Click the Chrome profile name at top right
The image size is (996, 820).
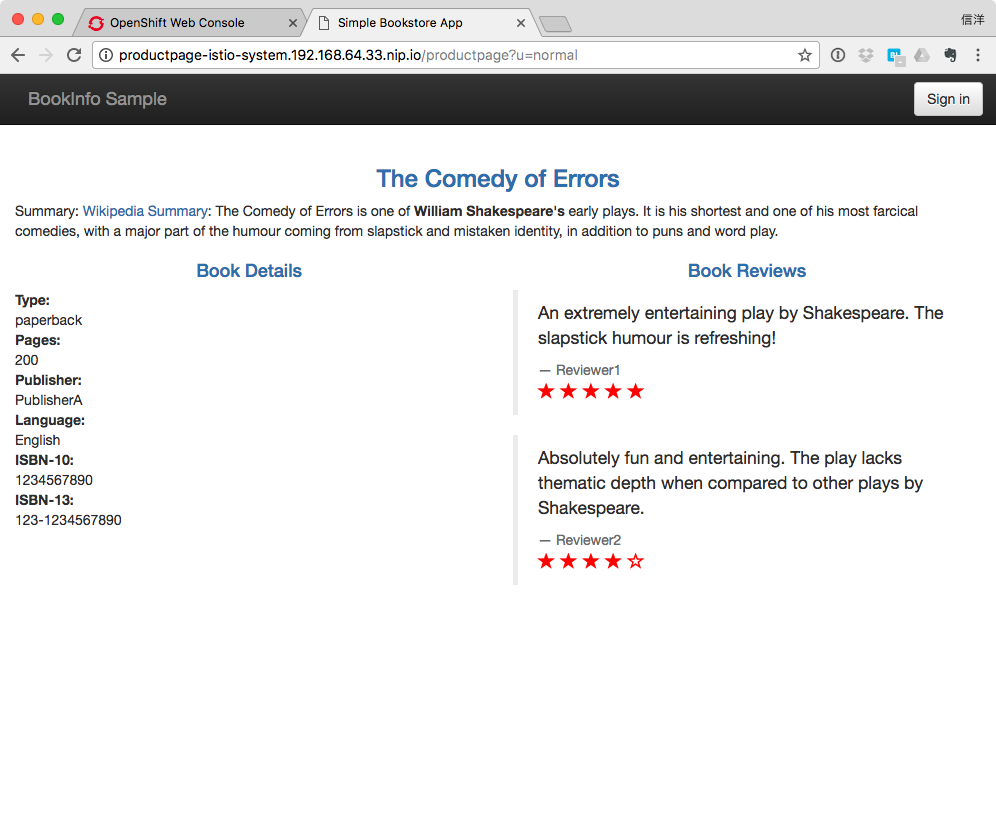tap(972, 20)
